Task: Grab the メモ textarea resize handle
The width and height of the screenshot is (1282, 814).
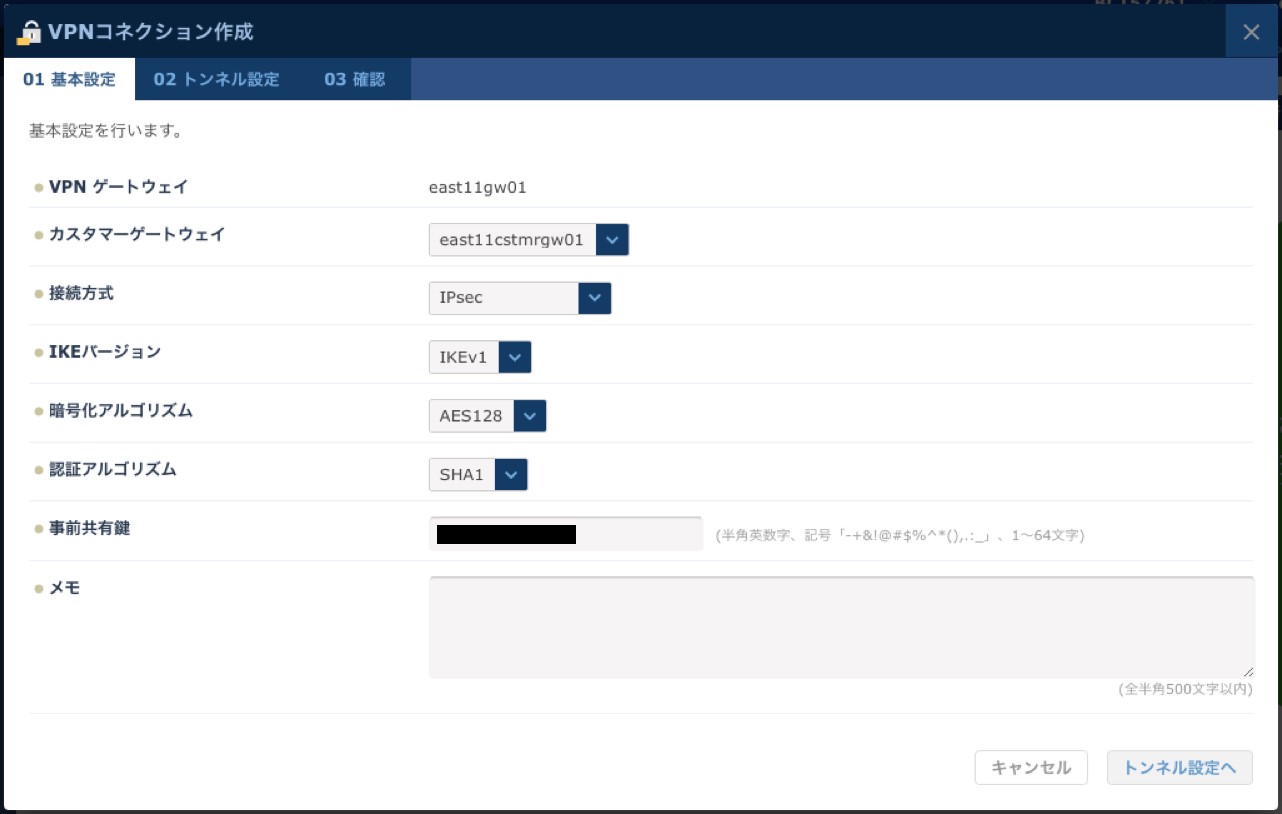Action: (x=1248, y=672)
